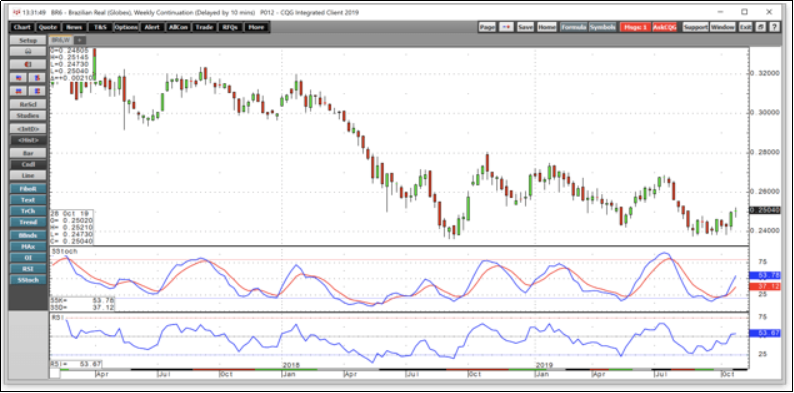Viewport: 794px width, 393px height.
Task: Add a new chart tab with plus
Action: pos(80,40)
